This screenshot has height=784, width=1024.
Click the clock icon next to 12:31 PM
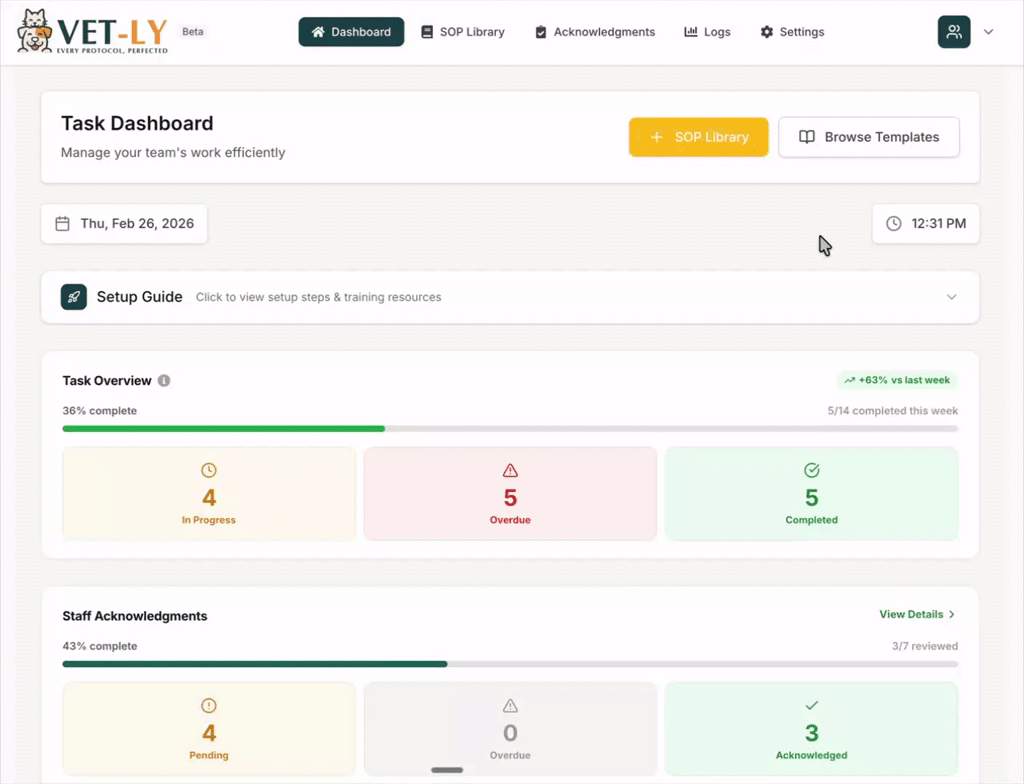[x=893, y=224]
